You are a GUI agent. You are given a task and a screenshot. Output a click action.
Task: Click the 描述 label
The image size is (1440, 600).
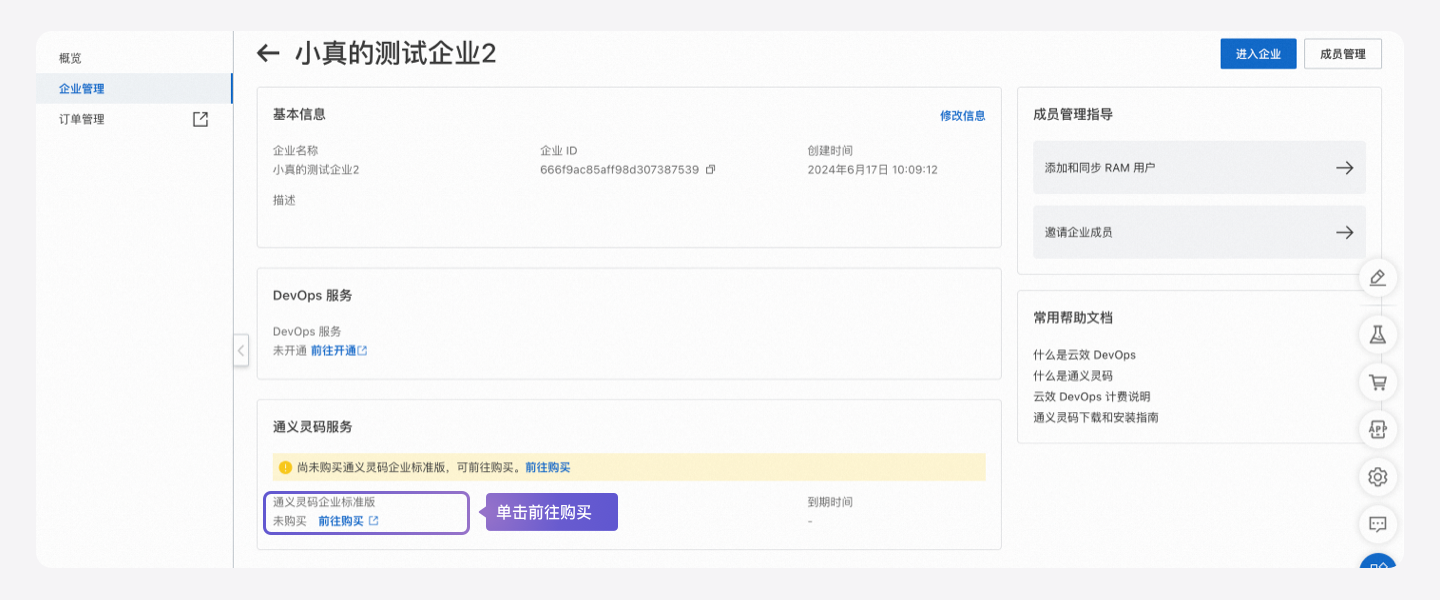pos(284,200)
